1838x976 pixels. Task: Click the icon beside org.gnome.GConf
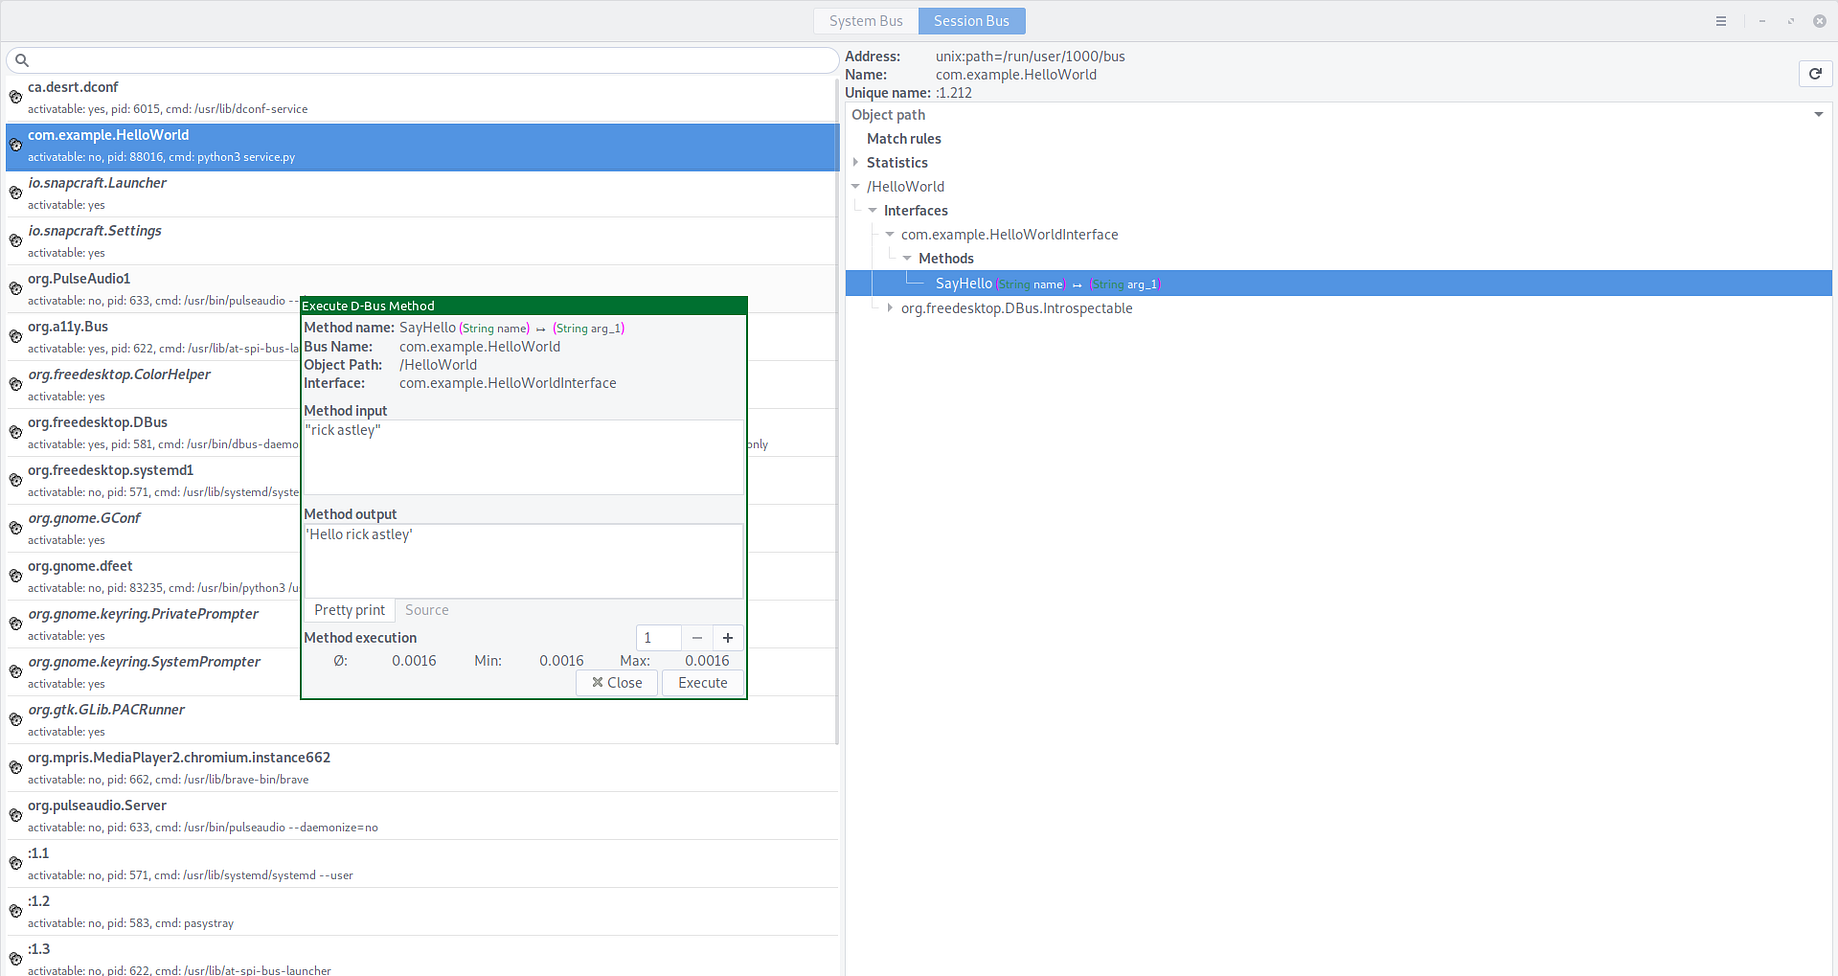coord(16,528)
